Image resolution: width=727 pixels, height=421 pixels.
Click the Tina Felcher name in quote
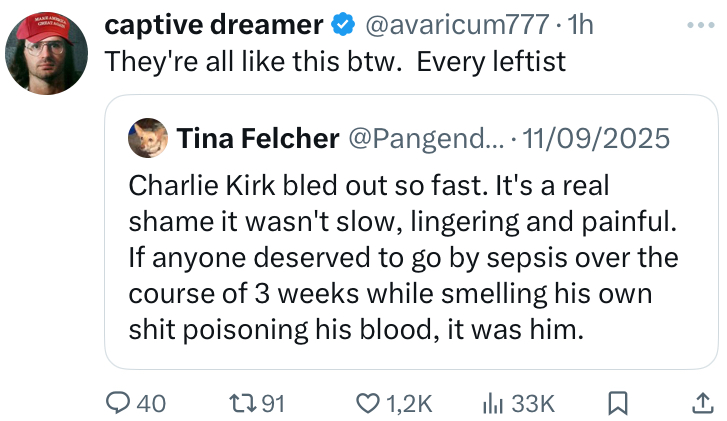tap(257, 139)
